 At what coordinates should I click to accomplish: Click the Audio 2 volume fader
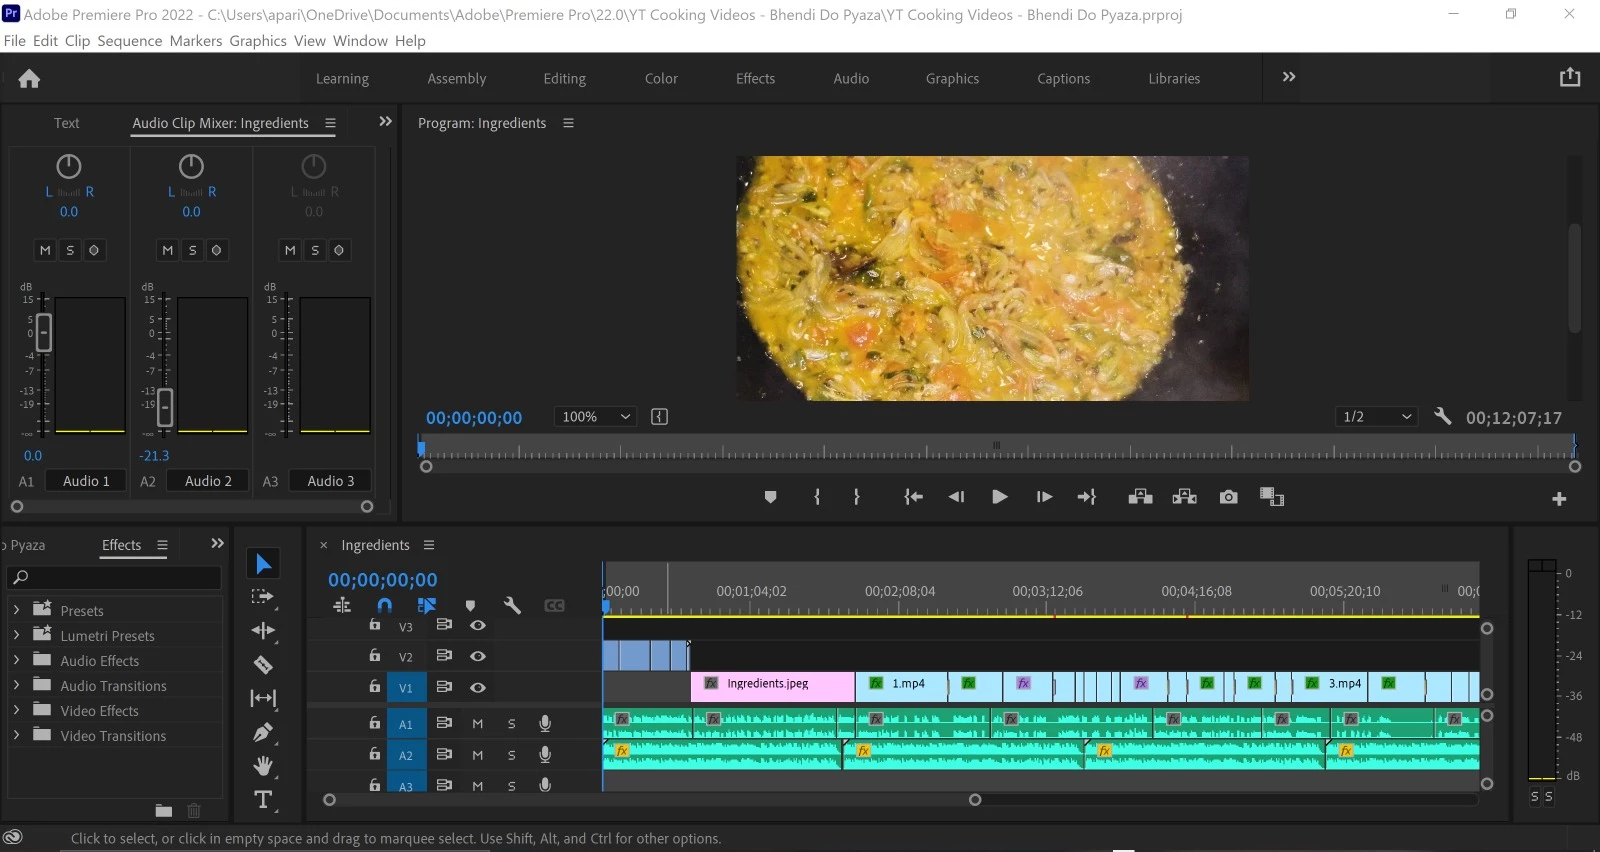click(x=165, y=406)
